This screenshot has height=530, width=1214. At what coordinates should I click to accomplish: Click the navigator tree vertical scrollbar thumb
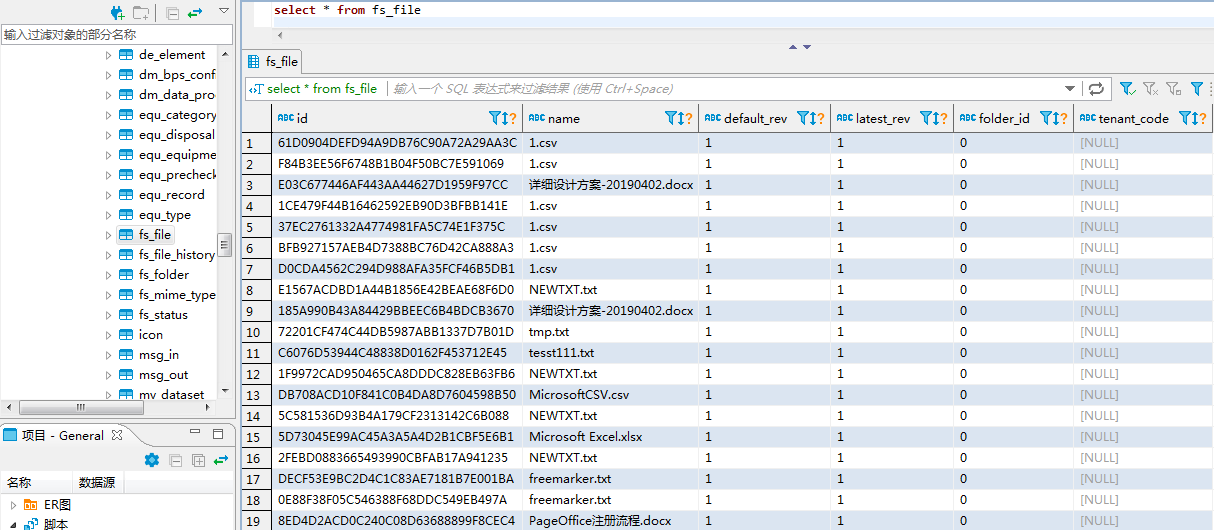pyautogui.click(x=225, y=245)
